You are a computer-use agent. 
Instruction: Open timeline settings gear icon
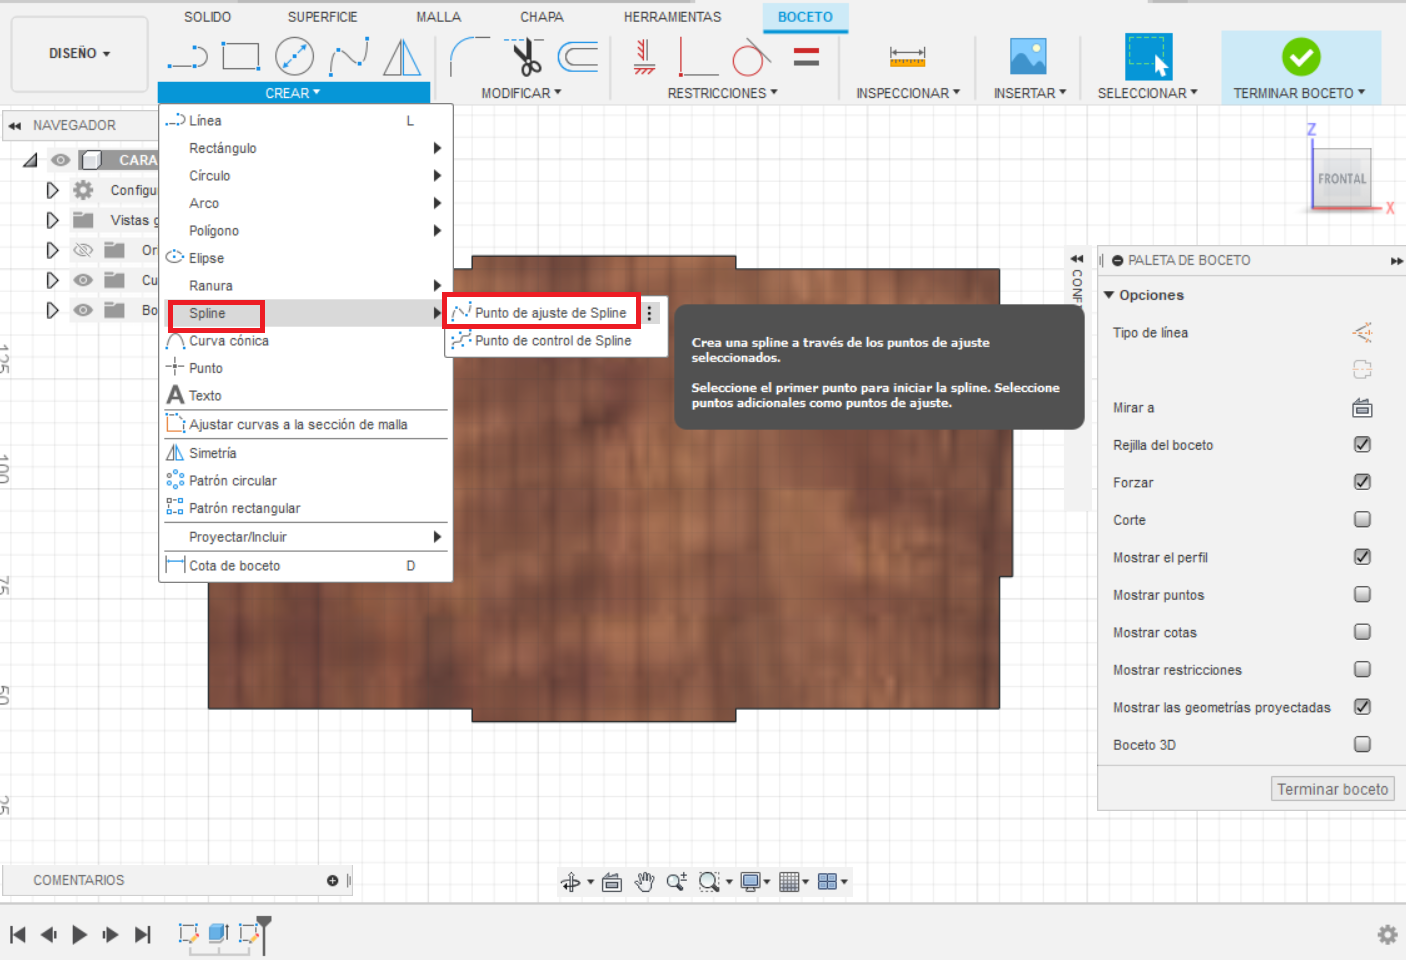coord(1387,934)
